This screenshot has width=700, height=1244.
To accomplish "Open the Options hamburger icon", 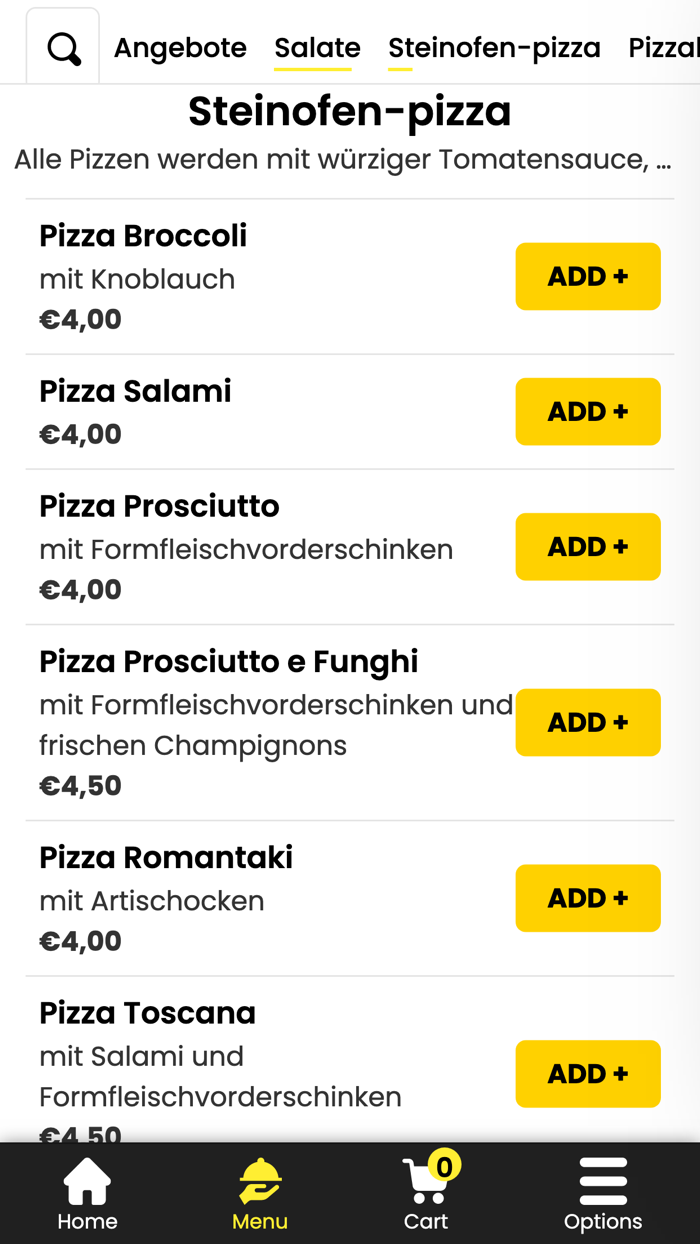I will point(603,1180).
